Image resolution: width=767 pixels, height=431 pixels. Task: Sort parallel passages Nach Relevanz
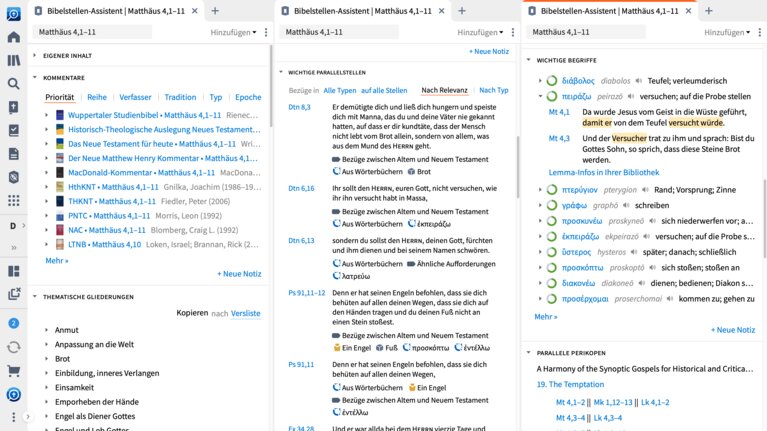[x=445, y=90]
